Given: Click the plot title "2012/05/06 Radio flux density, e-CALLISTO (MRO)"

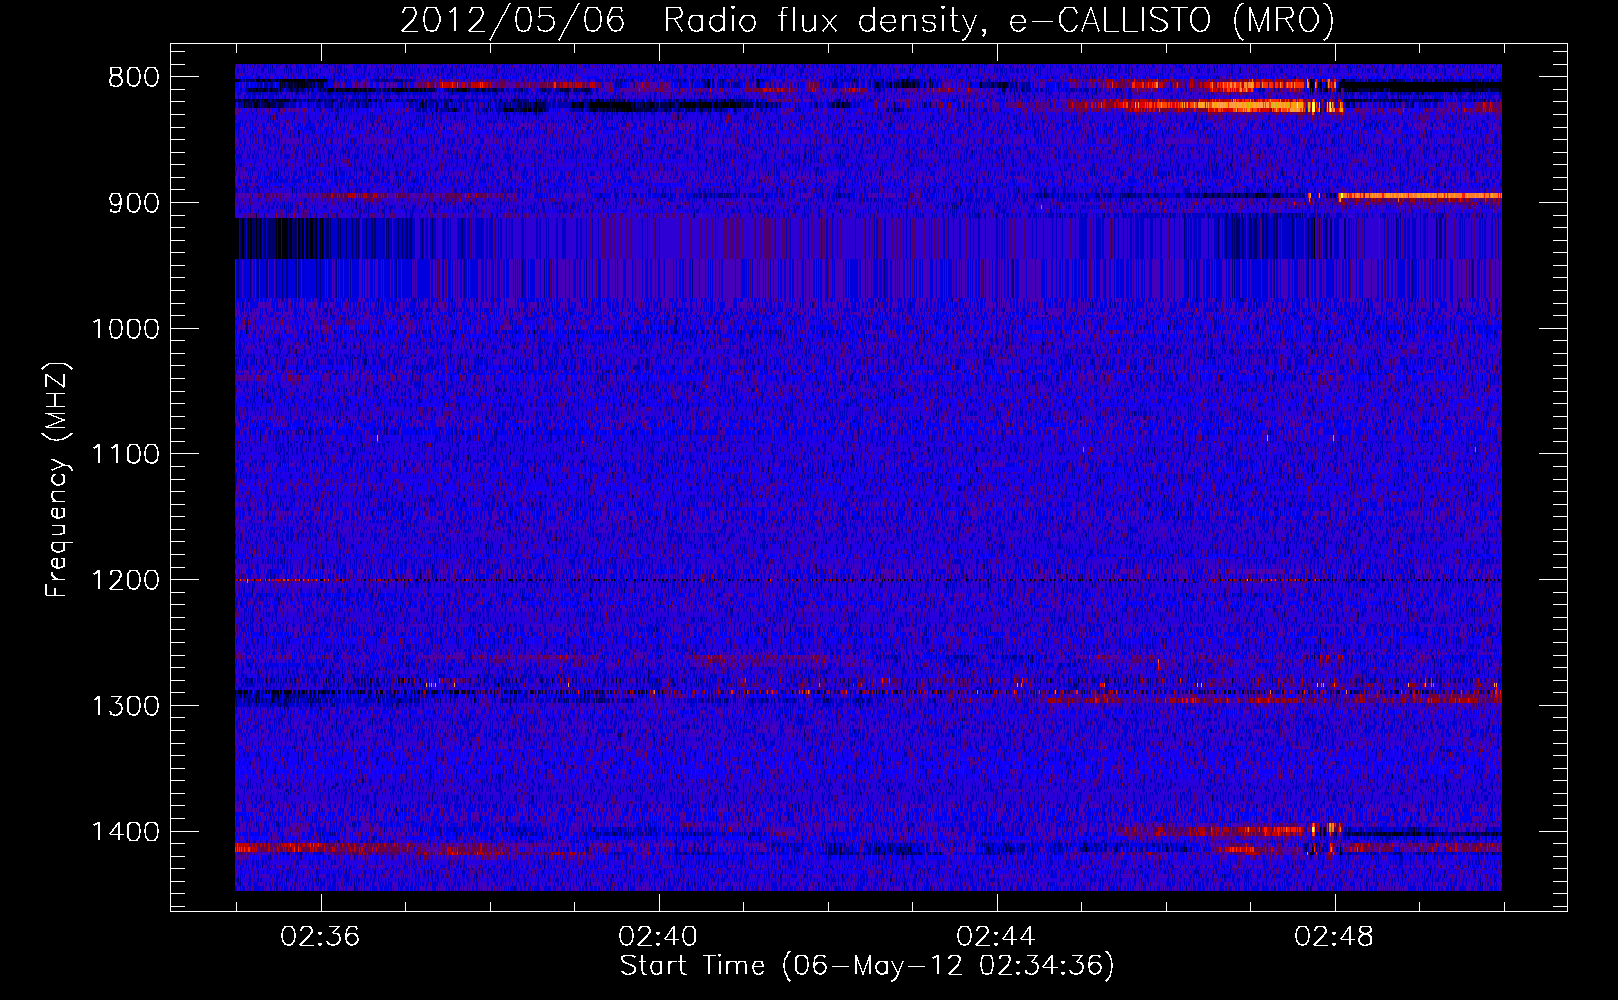Looking at the screenshot, I should click(x=867, y=20).
